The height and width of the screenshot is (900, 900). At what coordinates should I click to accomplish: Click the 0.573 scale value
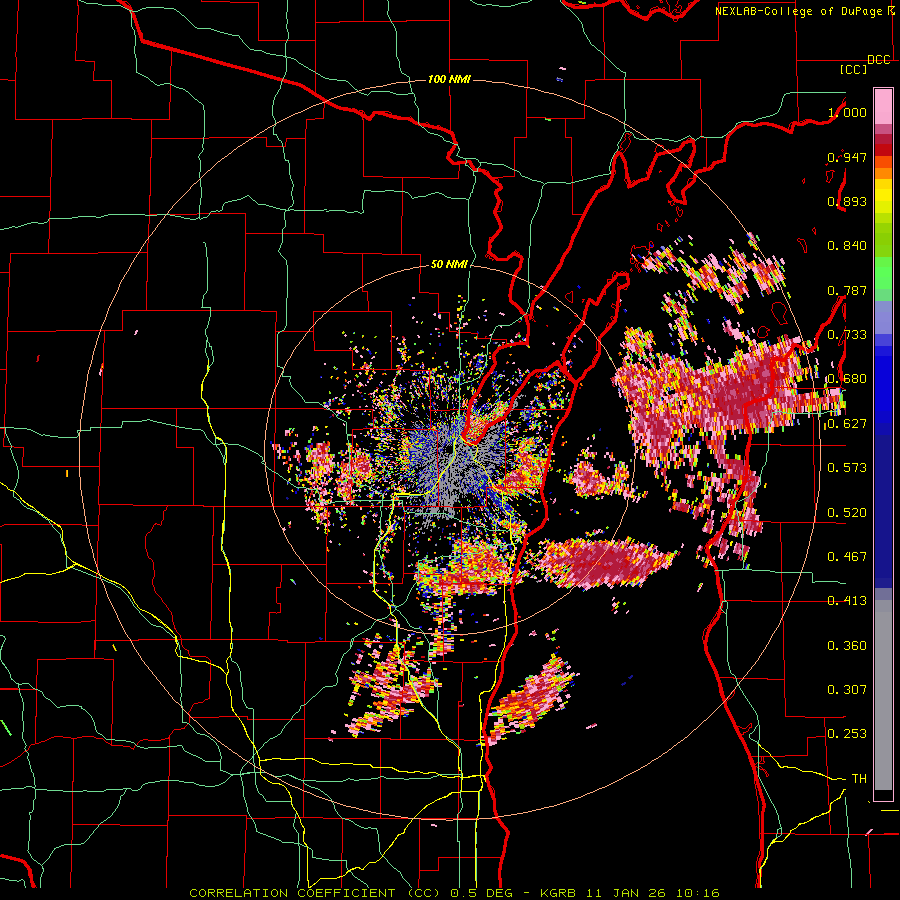[847, 468]
